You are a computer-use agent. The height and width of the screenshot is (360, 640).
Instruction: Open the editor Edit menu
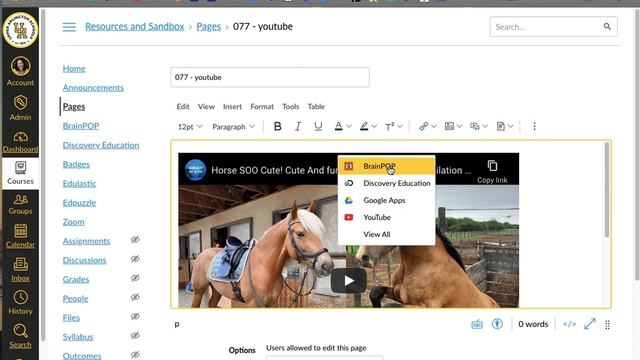(x=183, y=107)
